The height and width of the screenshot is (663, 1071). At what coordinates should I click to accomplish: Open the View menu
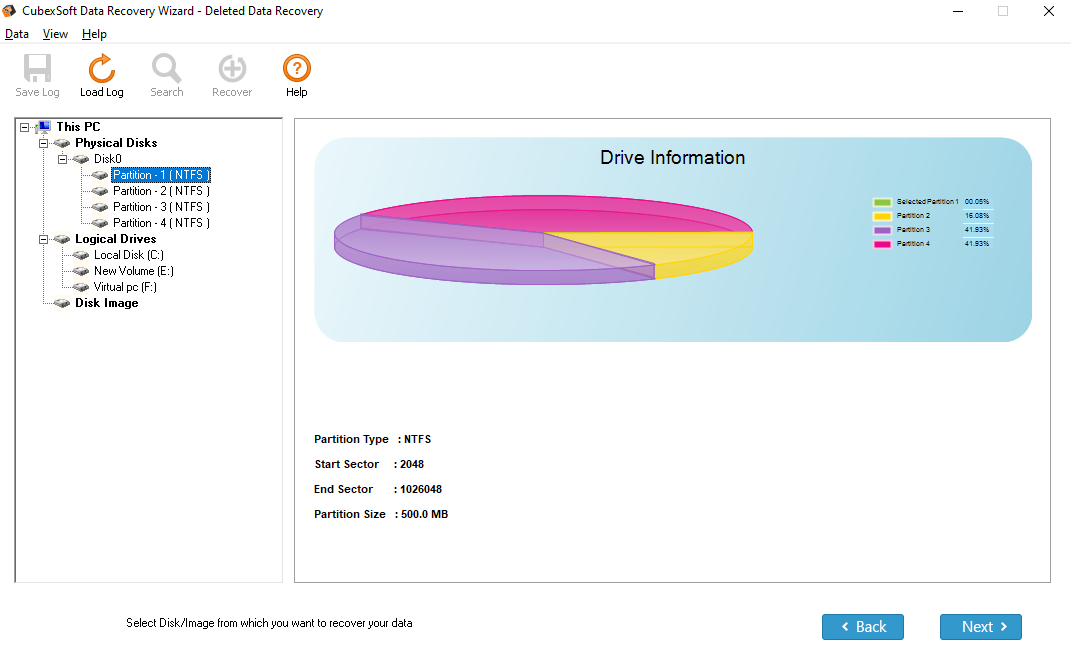(55, 34)
